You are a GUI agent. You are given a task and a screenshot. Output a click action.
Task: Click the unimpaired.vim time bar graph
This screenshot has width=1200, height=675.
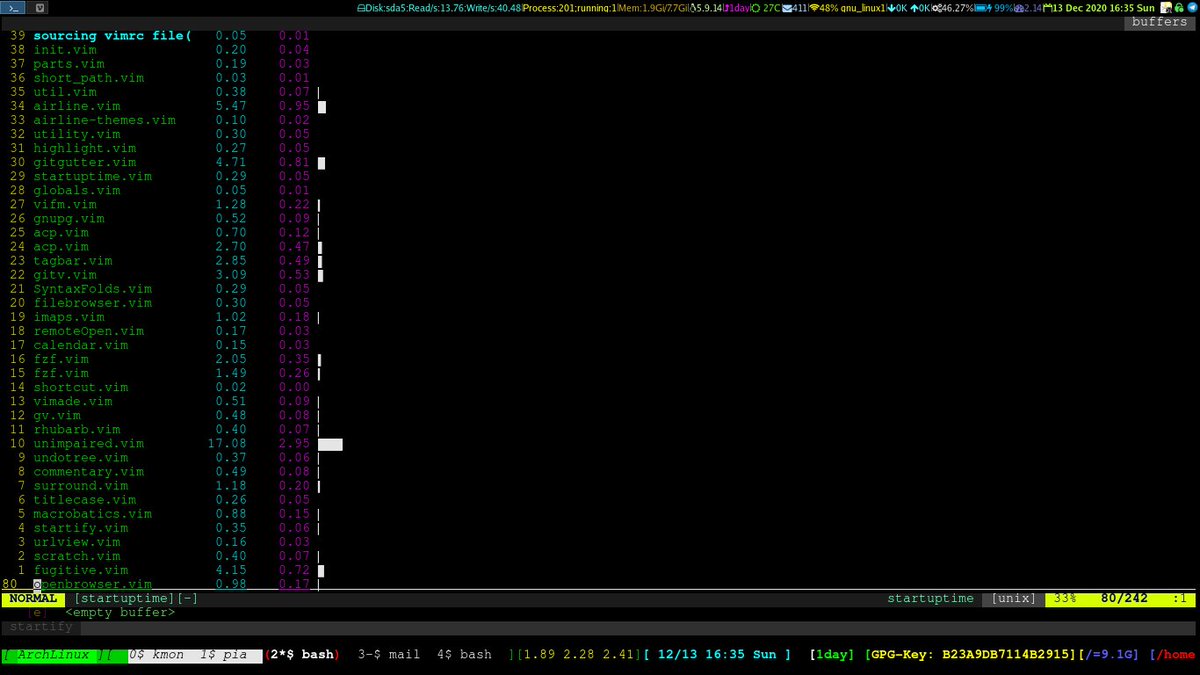(330, 444)
